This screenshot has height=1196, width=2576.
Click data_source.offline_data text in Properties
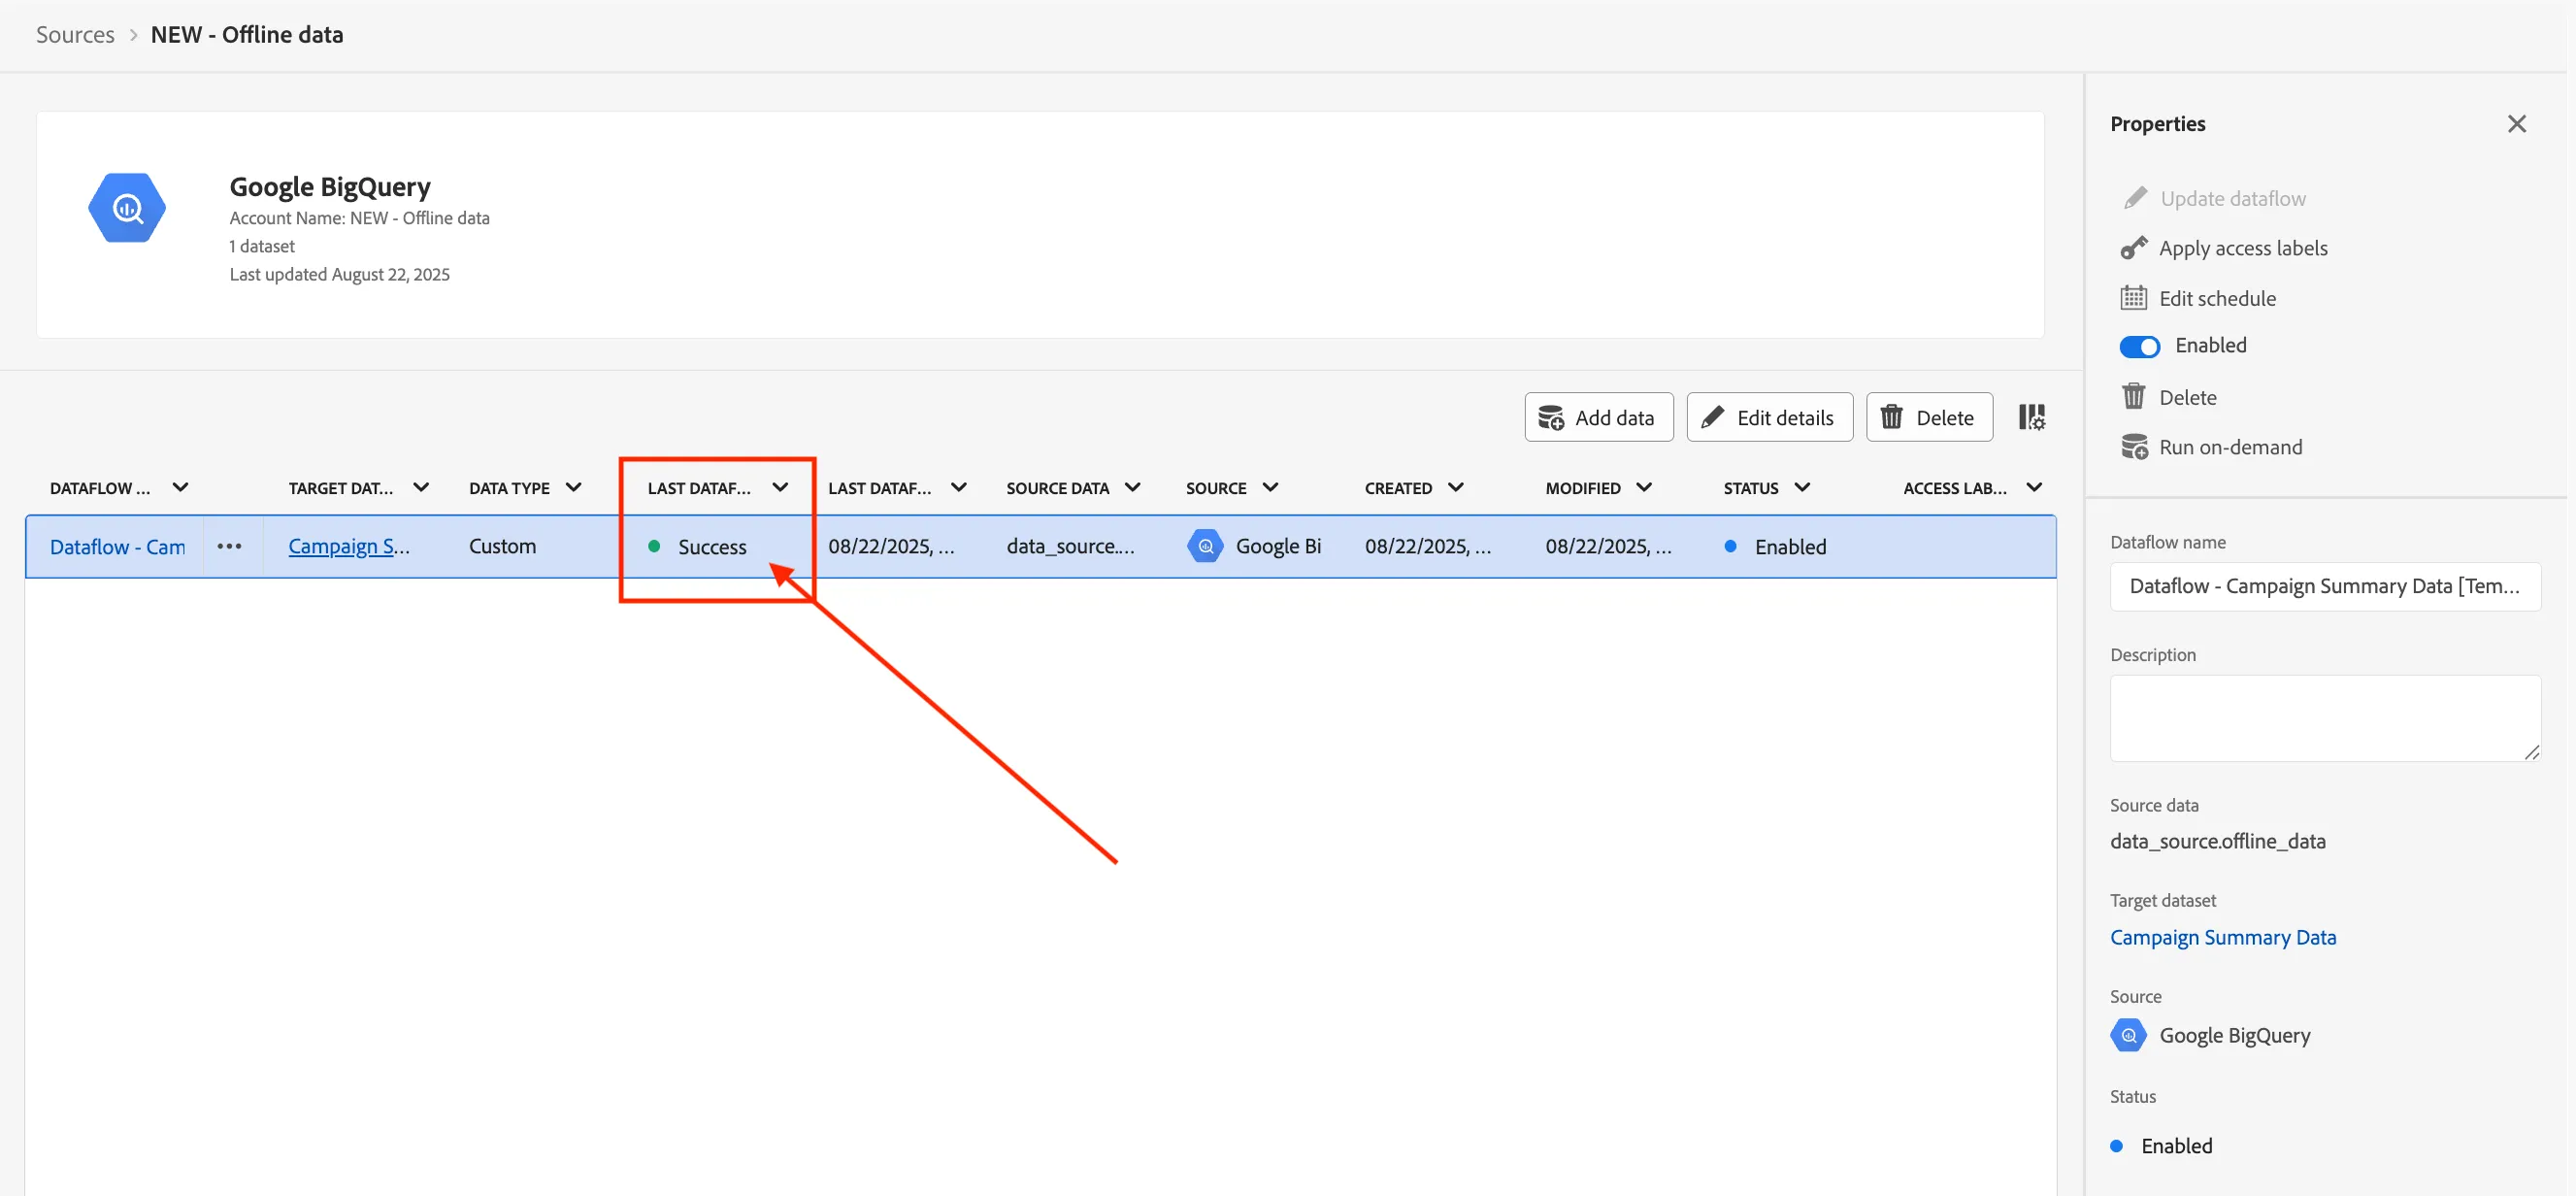2217,841
